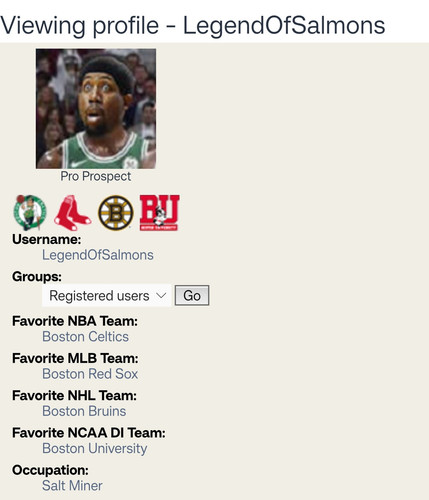Click the Boston Bruins team text
The width and height of the screenshot is (429, 500).
tap(84, 411)
